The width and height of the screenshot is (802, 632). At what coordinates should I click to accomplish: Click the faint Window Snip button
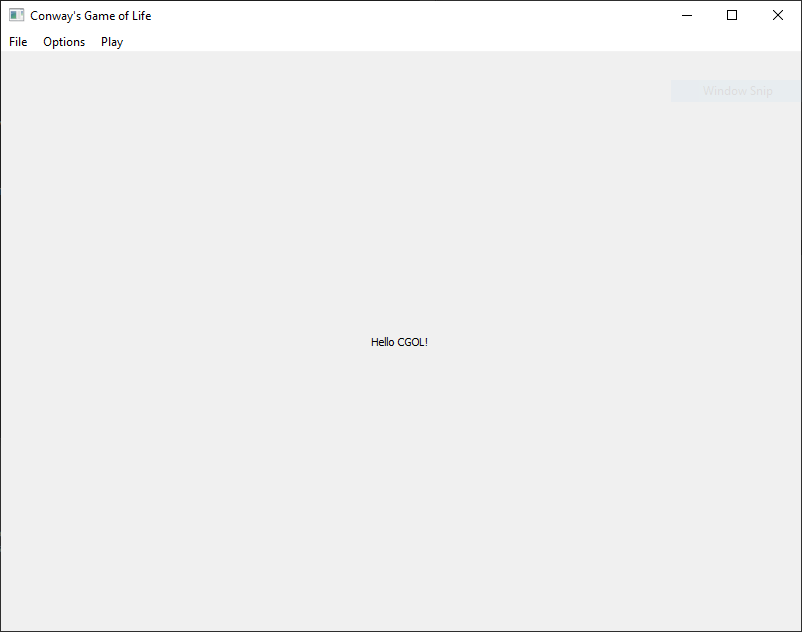click(x=737, y=91)
